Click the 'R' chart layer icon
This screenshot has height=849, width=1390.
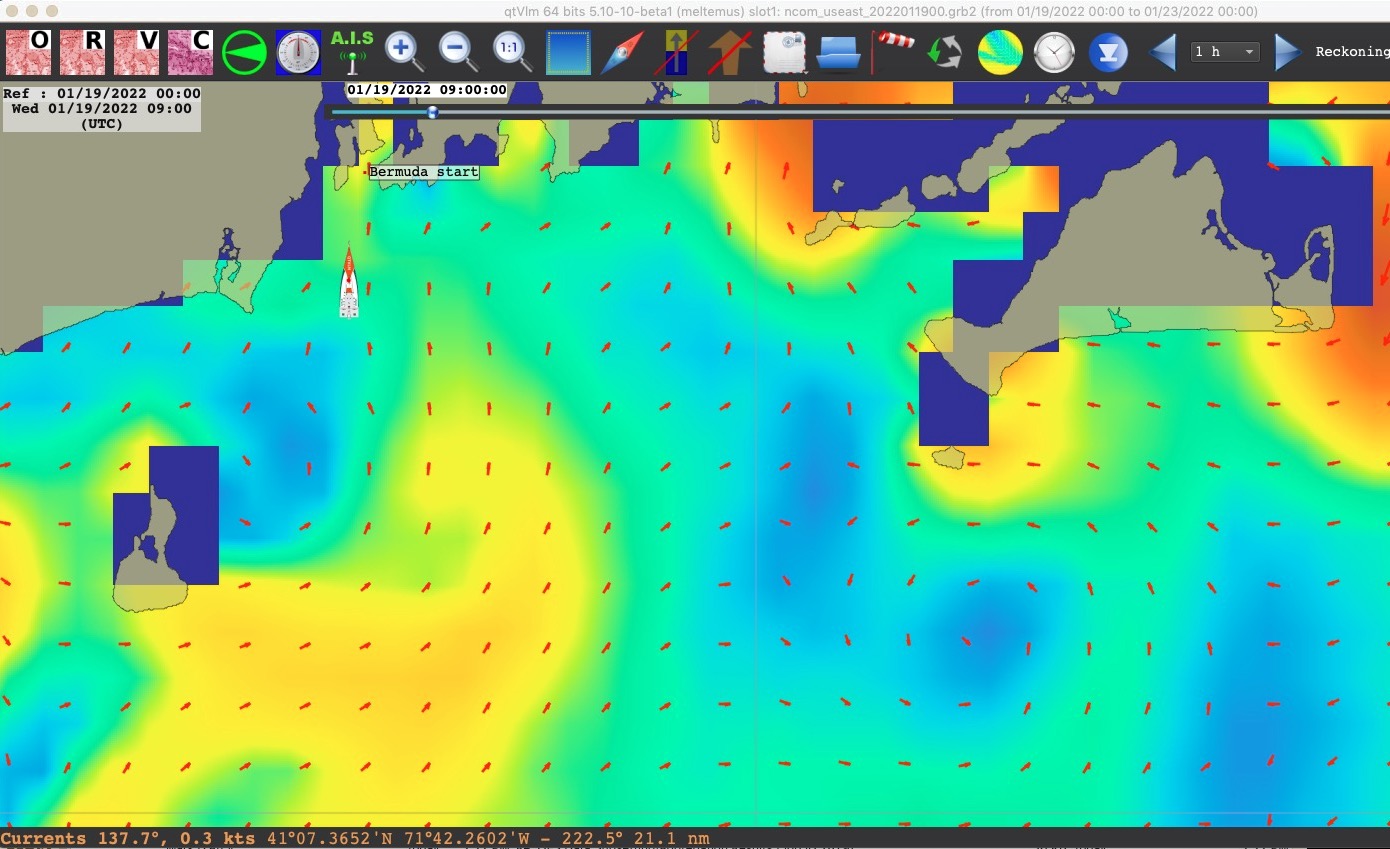(x=83, y=52)
